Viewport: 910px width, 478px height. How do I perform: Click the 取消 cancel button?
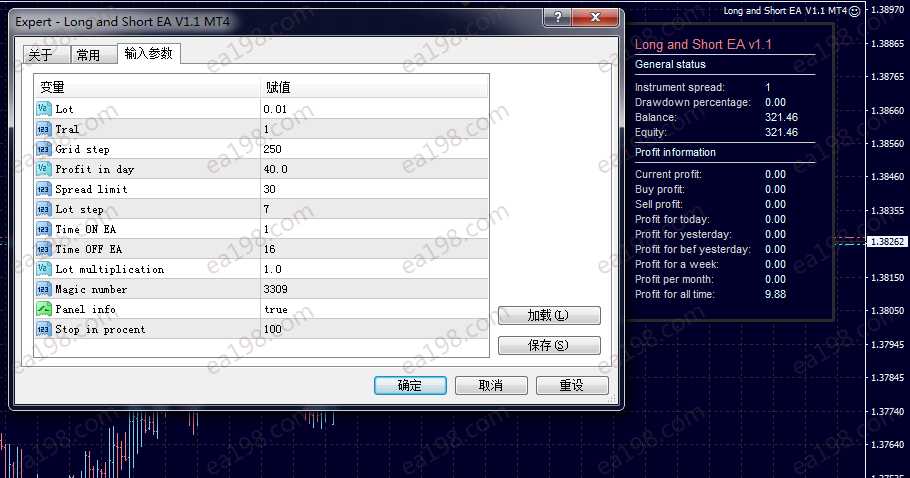click(491, 385)
